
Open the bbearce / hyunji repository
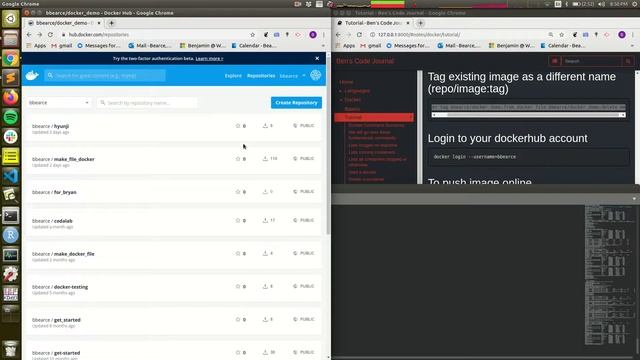click(x=50, y=127)
